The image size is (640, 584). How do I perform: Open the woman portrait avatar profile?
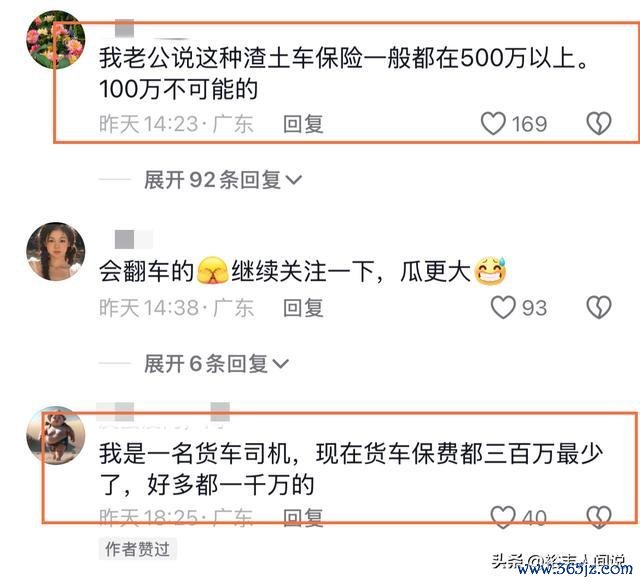56,251
